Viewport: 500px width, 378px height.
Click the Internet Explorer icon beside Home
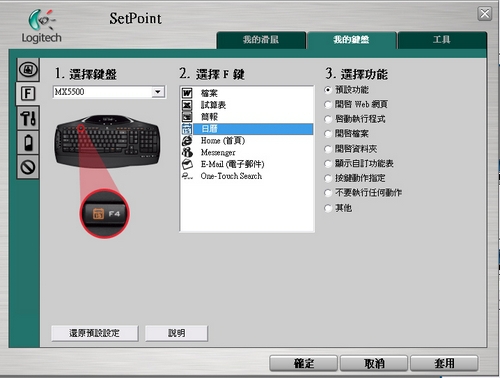click(187, 140)
